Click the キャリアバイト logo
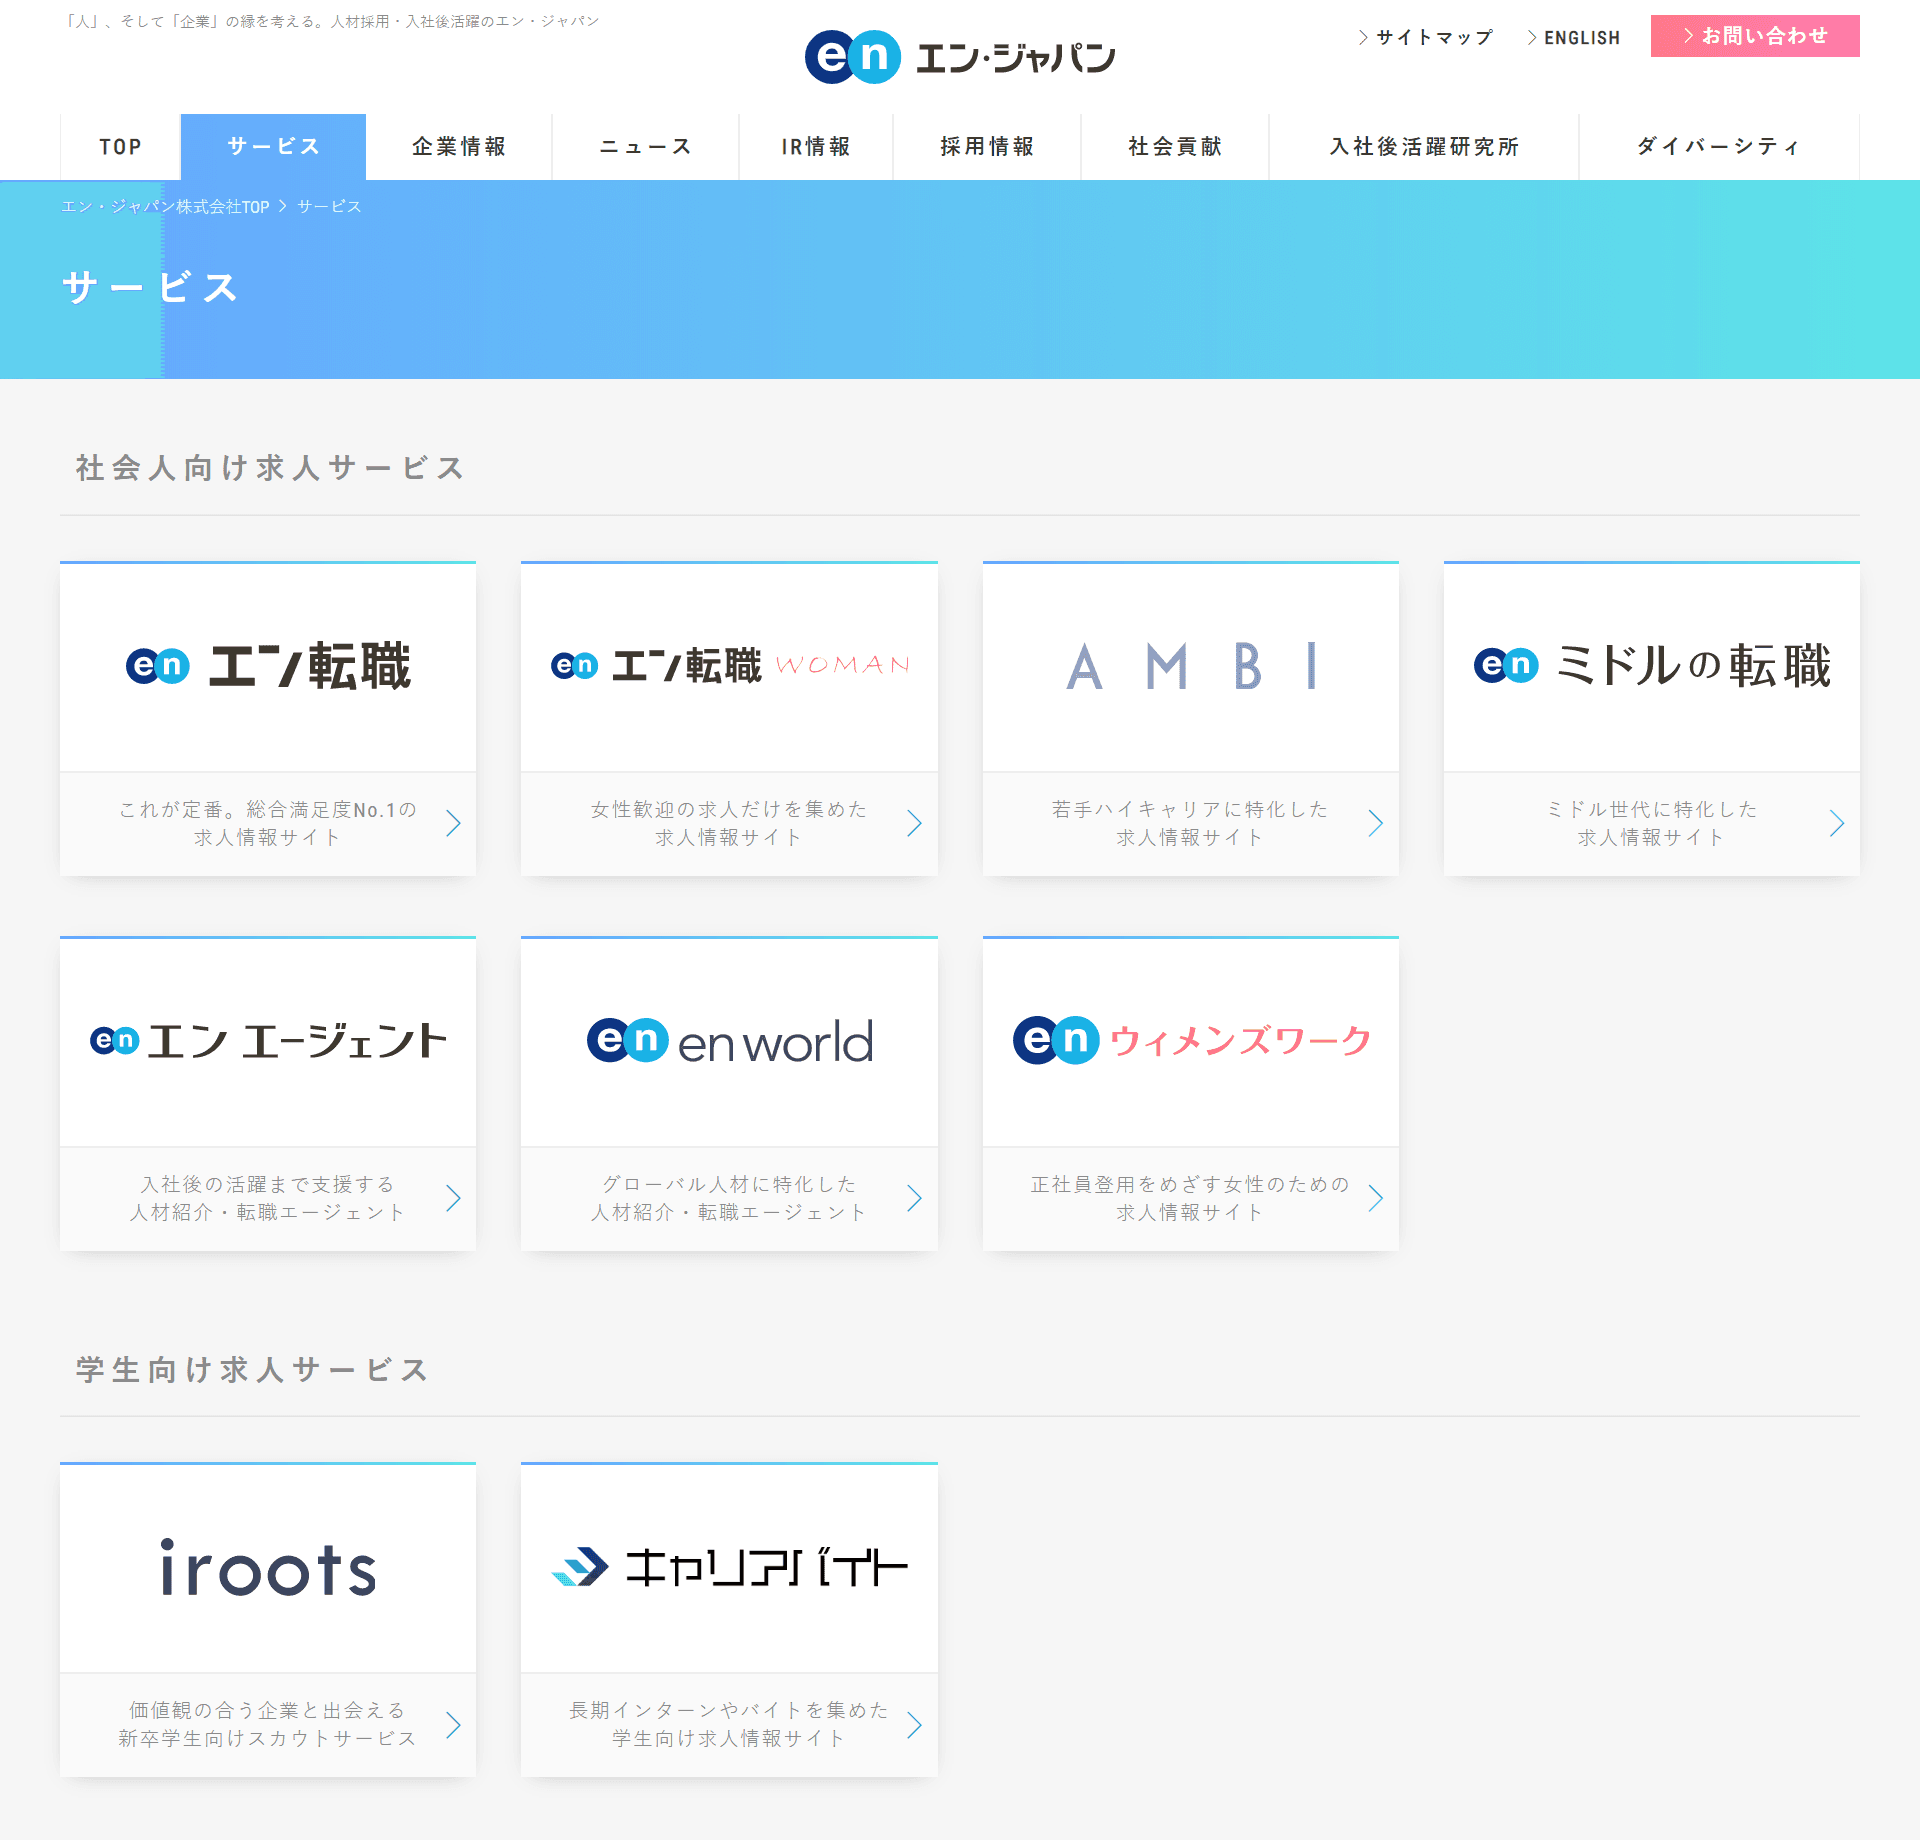 [x=729, y=1568]
